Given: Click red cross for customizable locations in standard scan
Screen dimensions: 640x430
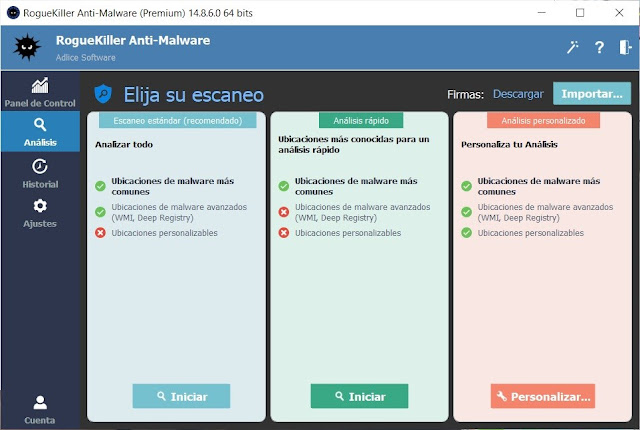Looking at the screenshot, I should (100, 233).
